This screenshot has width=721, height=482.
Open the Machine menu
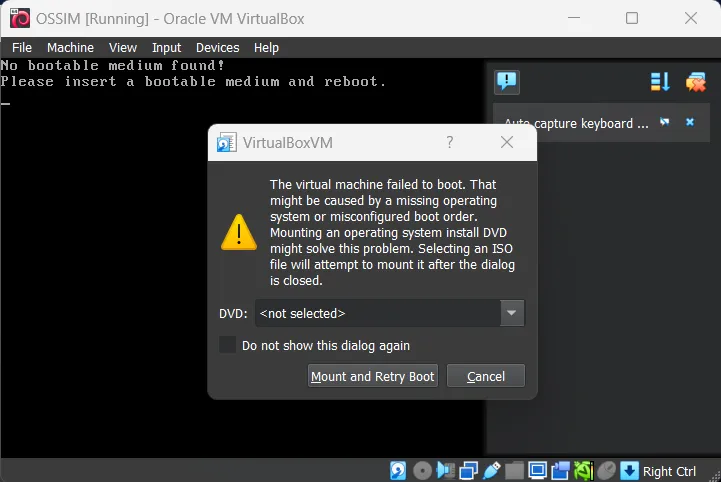pyautogui.click(x=70, y=47)
